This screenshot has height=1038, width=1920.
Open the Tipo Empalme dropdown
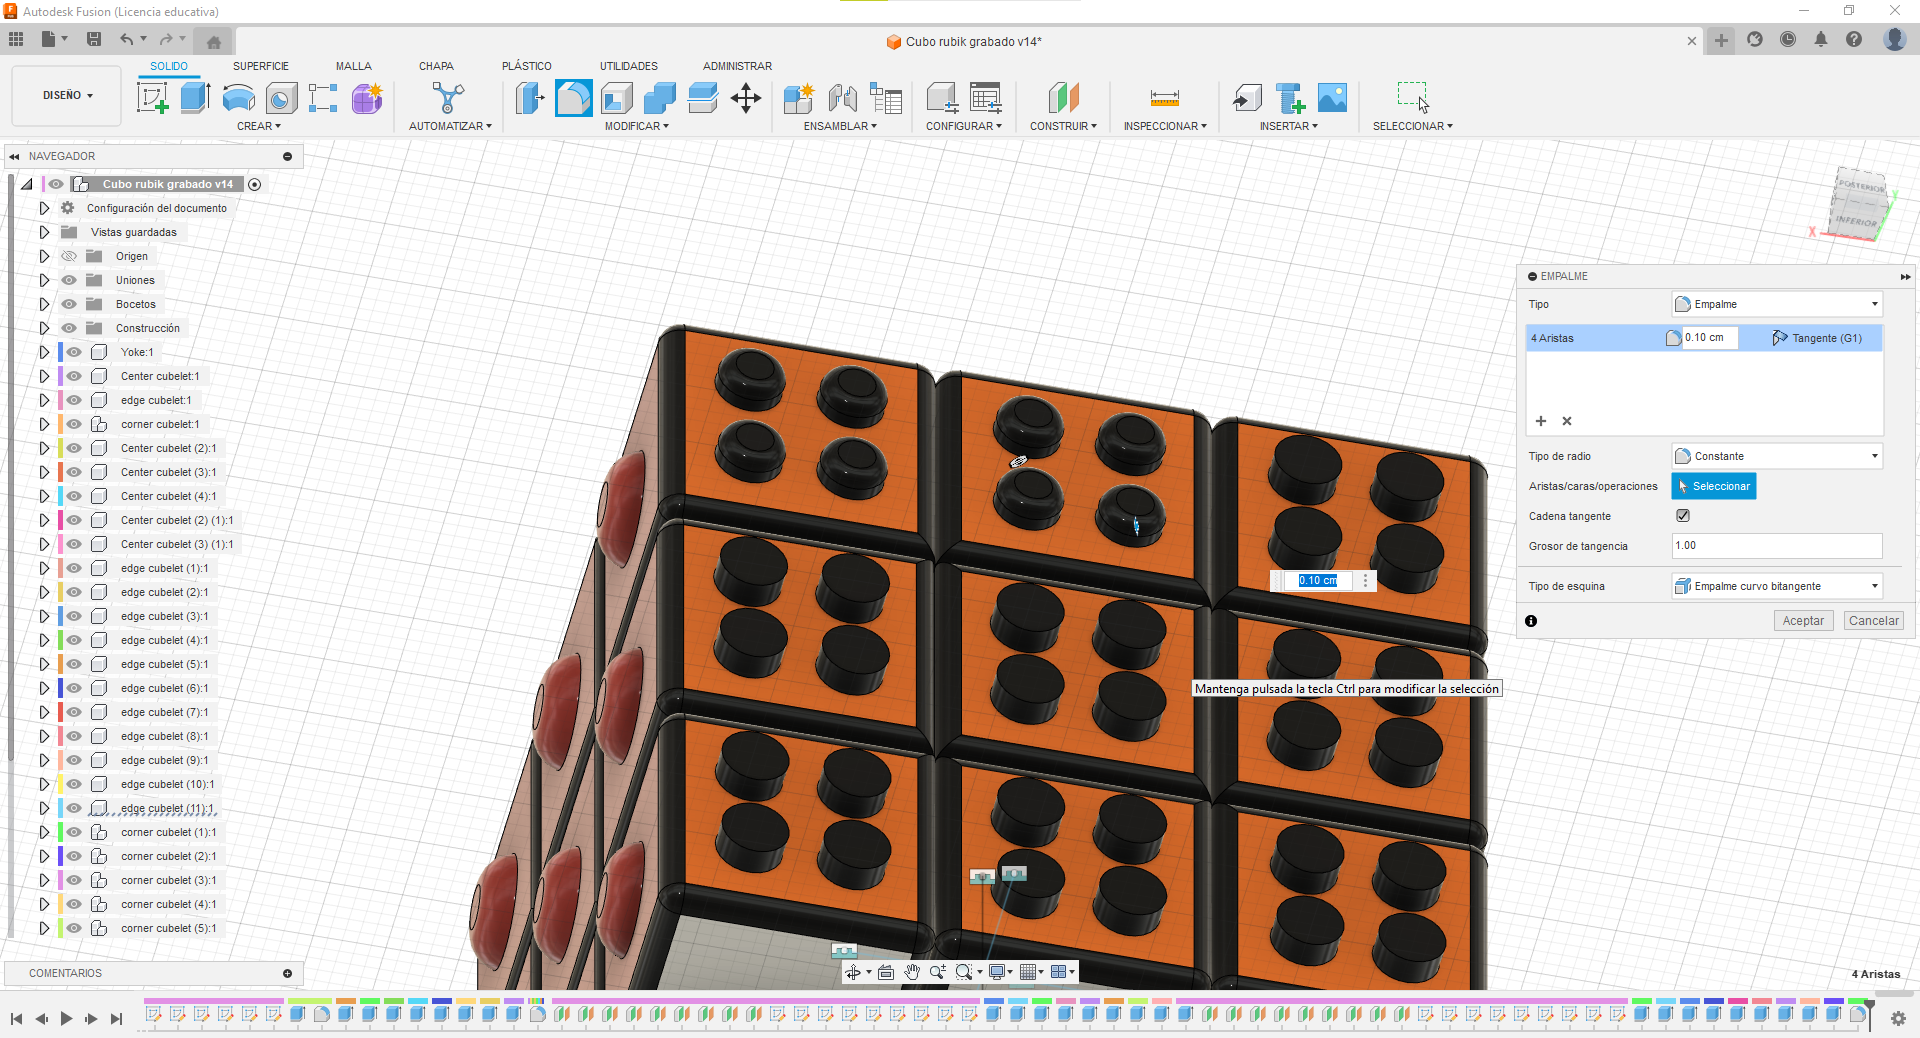pos(1777,304)
